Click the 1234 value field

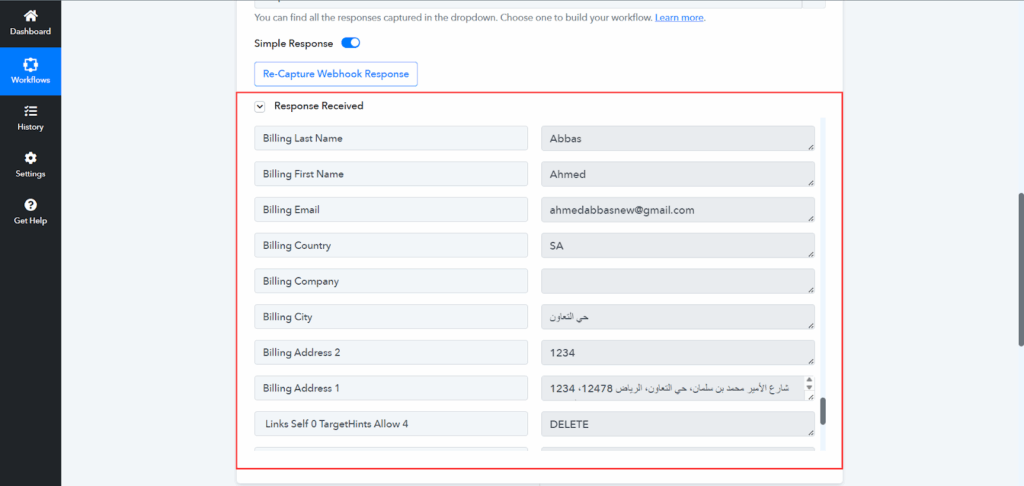click(x=678, y=352)
